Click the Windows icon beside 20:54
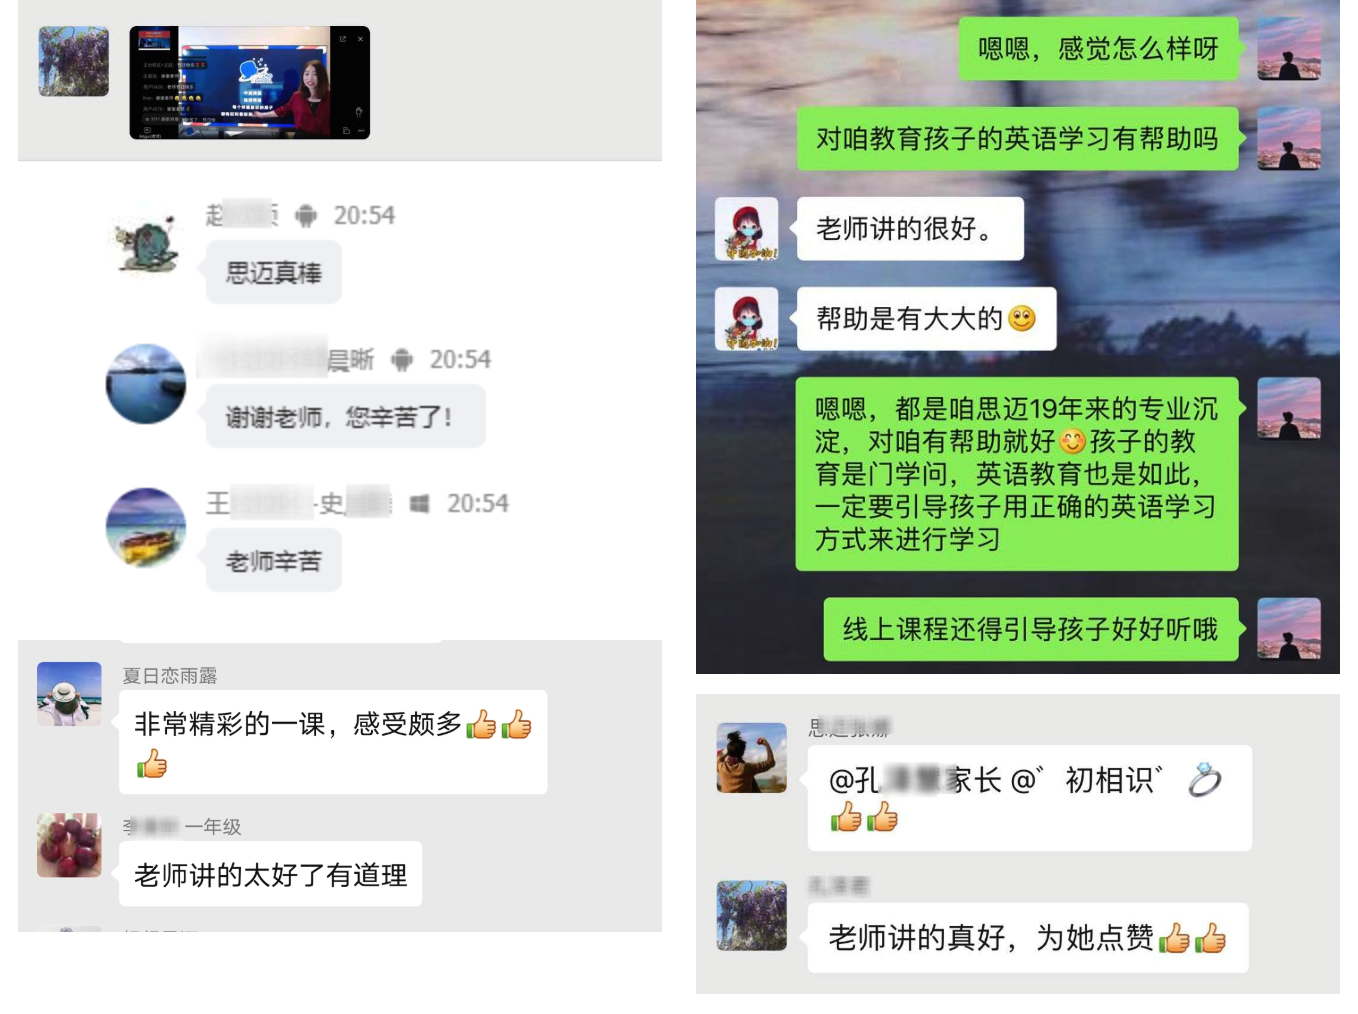The width and height of the screenshot is (1358, 1014). coord(420,504)
